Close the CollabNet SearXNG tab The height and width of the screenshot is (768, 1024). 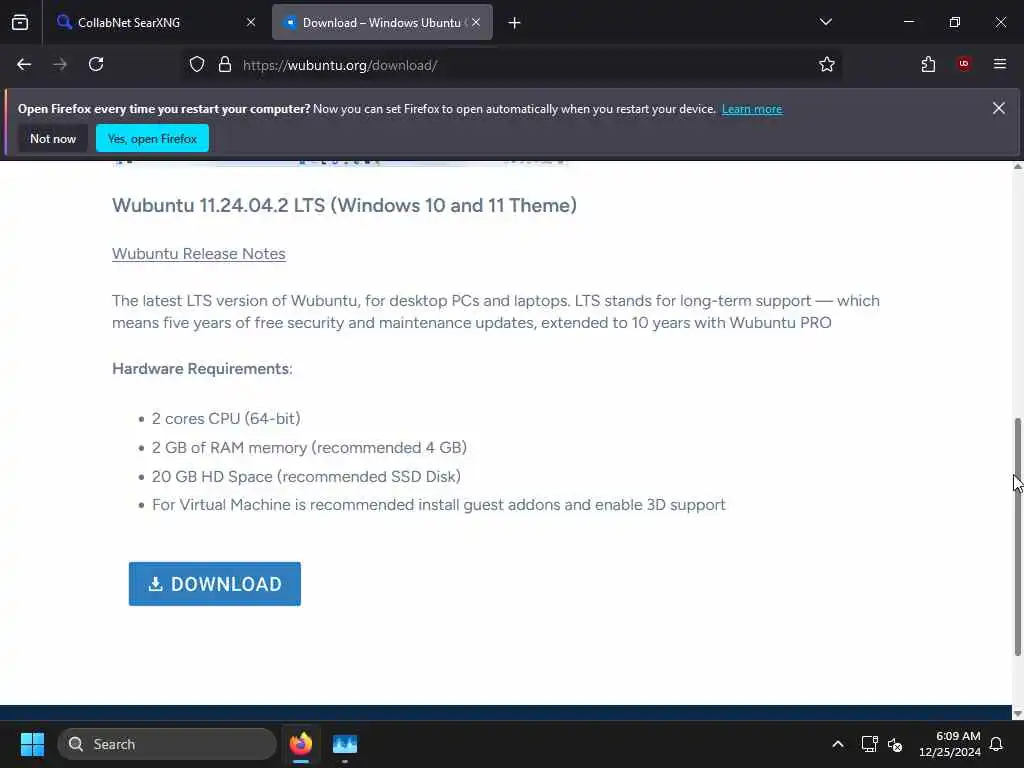pyautogui.click(x=251, y=23)
